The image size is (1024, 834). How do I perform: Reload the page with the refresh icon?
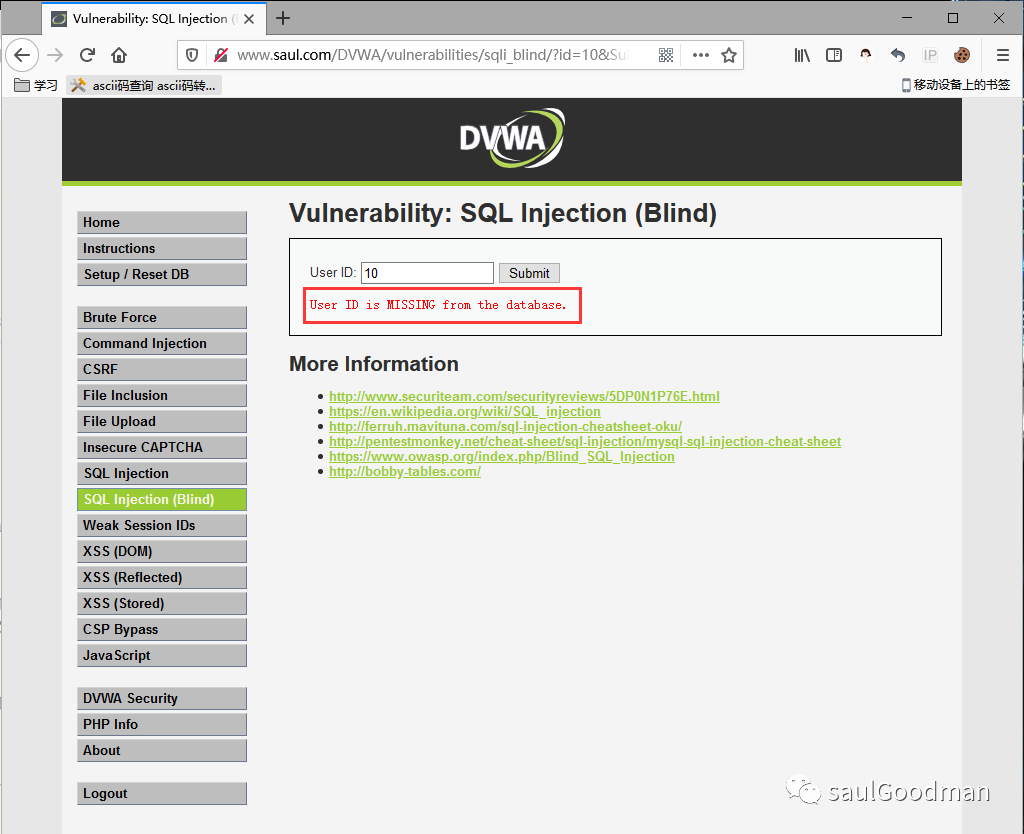click(x=88, y=55)
